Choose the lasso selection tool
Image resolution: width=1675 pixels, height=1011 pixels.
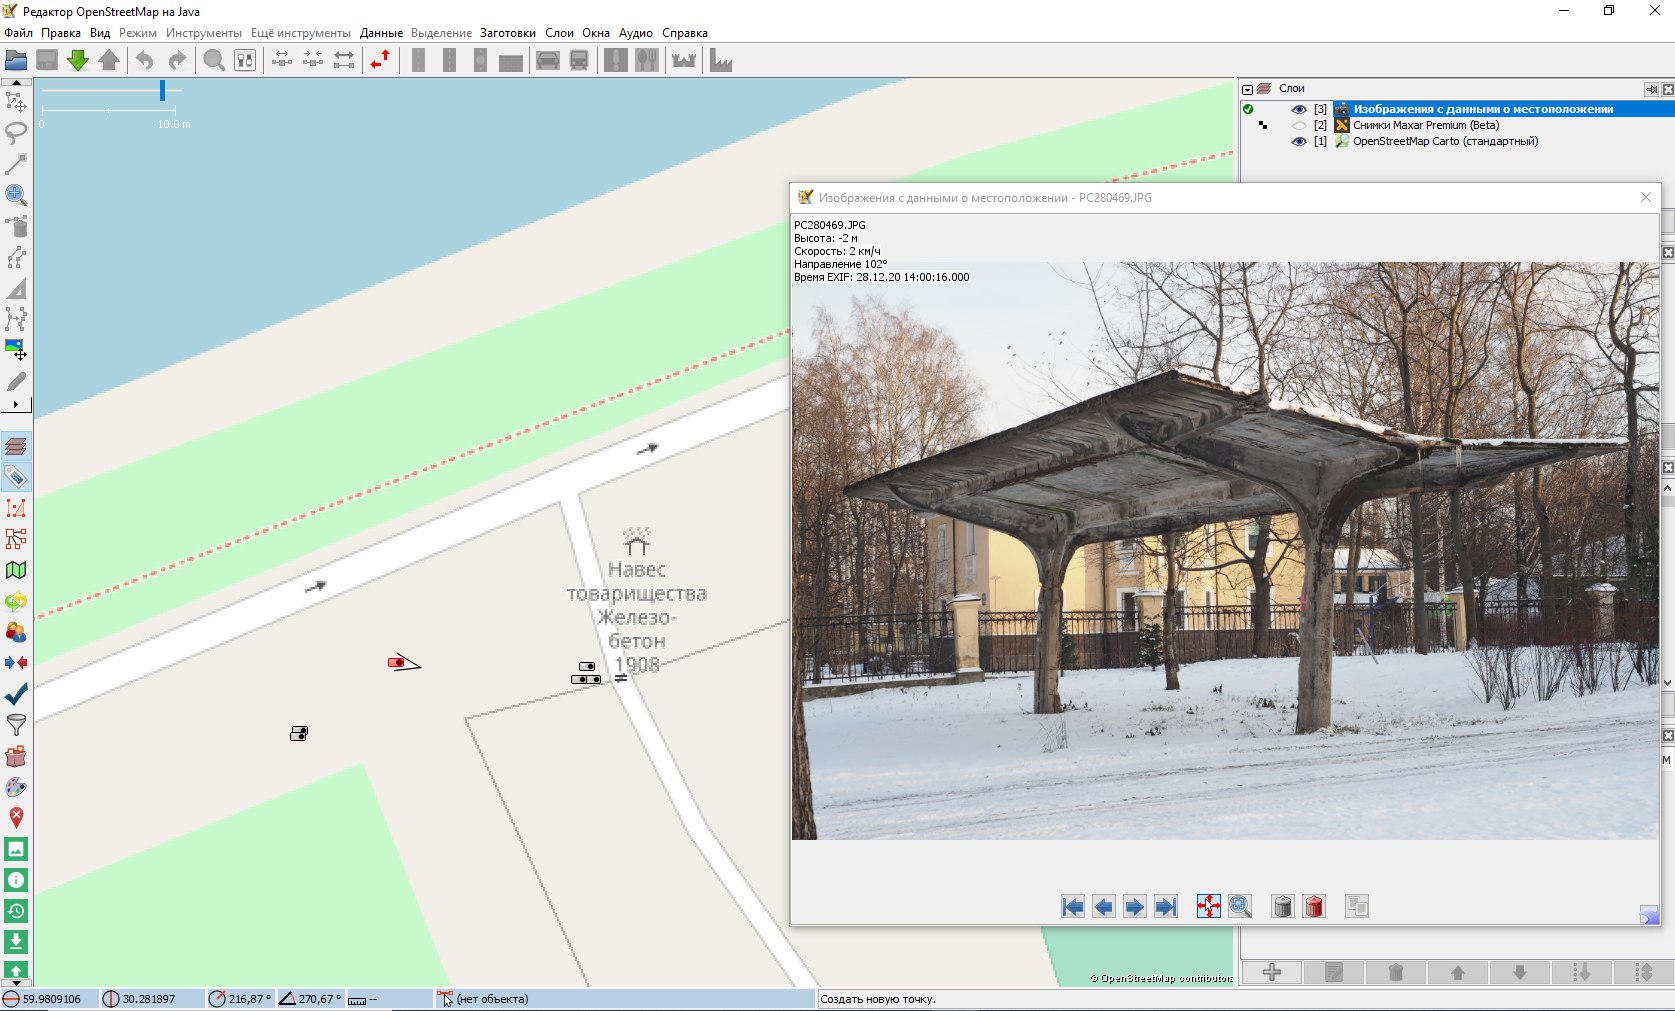click(x=16, y=132)
